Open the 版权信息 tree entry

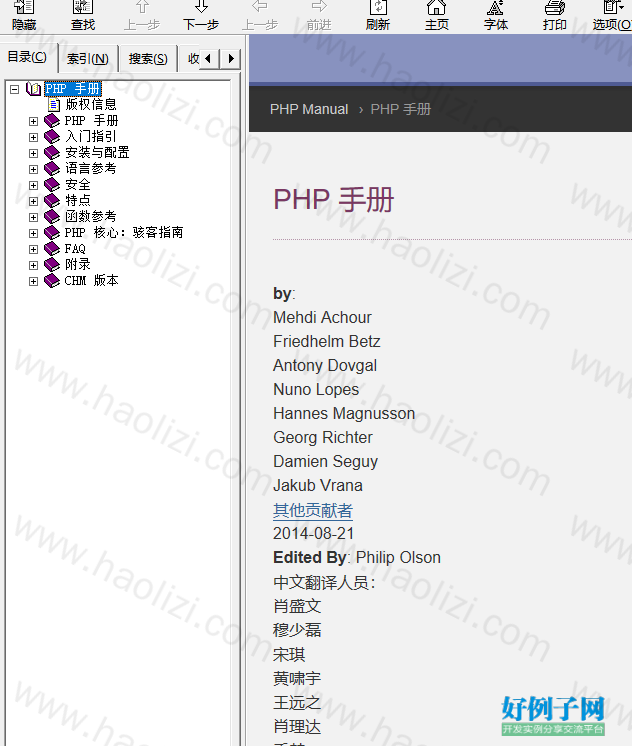(x=91, y=105)
